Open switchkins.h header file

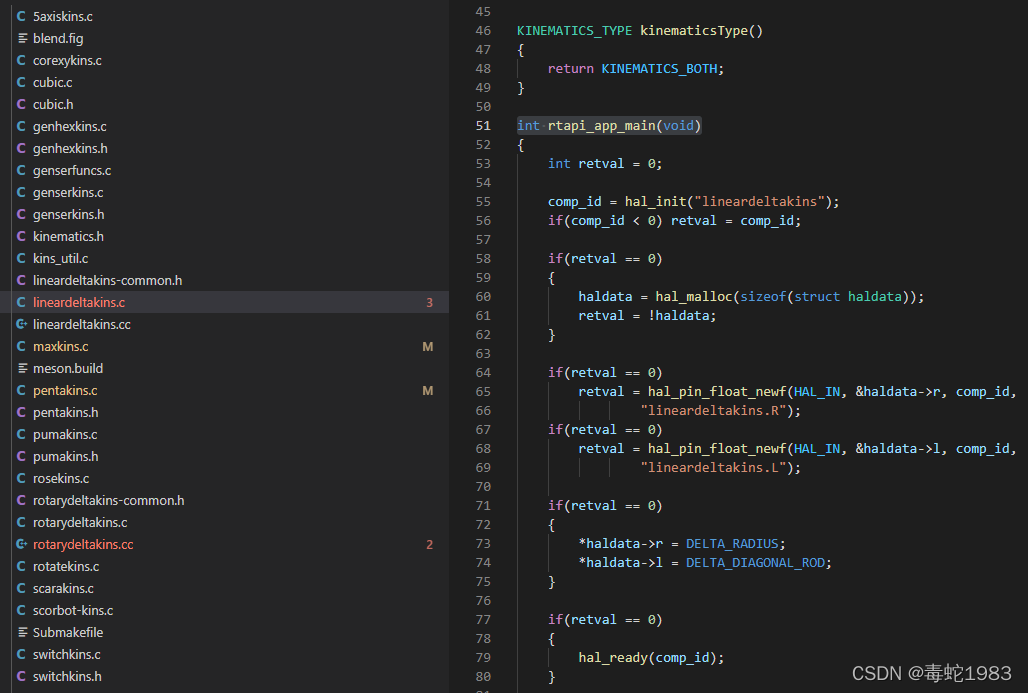pos(68,676)
